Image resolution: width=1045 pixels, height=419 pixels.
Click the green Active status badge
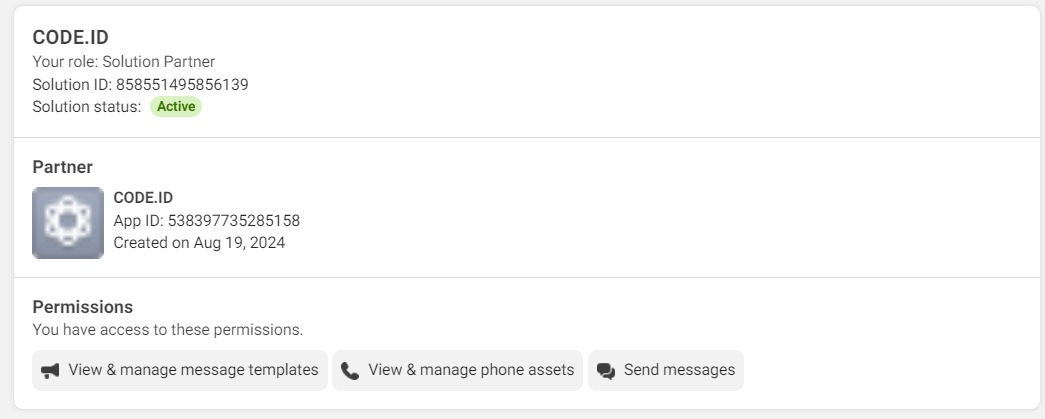(x=176, y=107)
